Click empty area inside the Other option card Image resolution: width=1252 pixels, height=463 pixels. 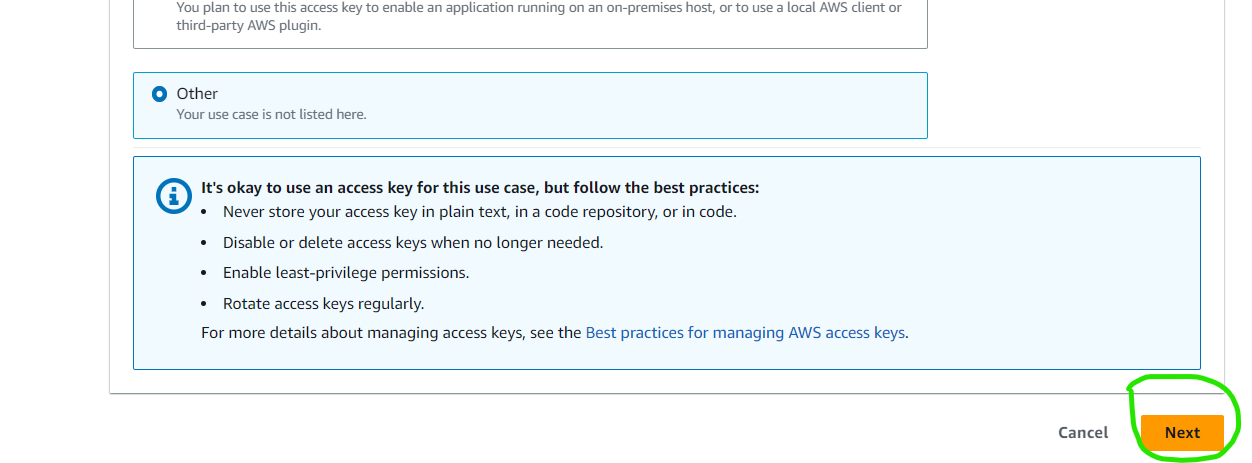click(x=650, y=105)
